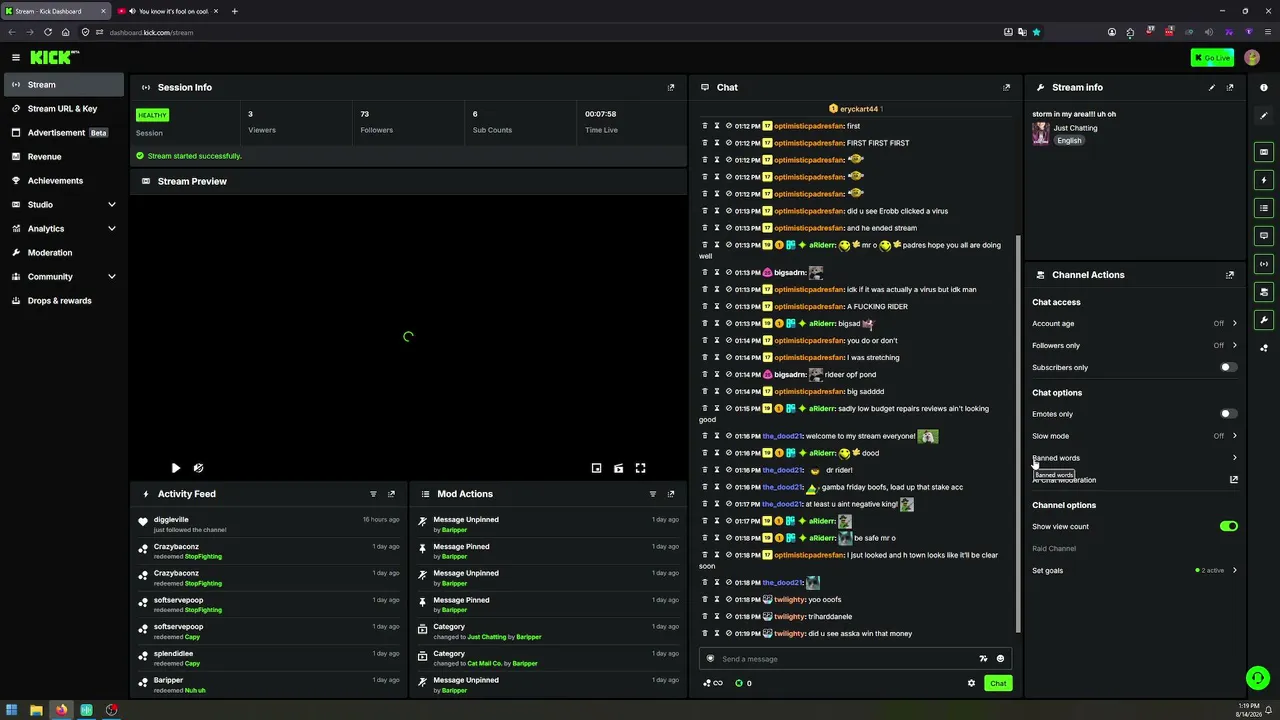
Task: Click the English language tag
Action: point(1069,141)
